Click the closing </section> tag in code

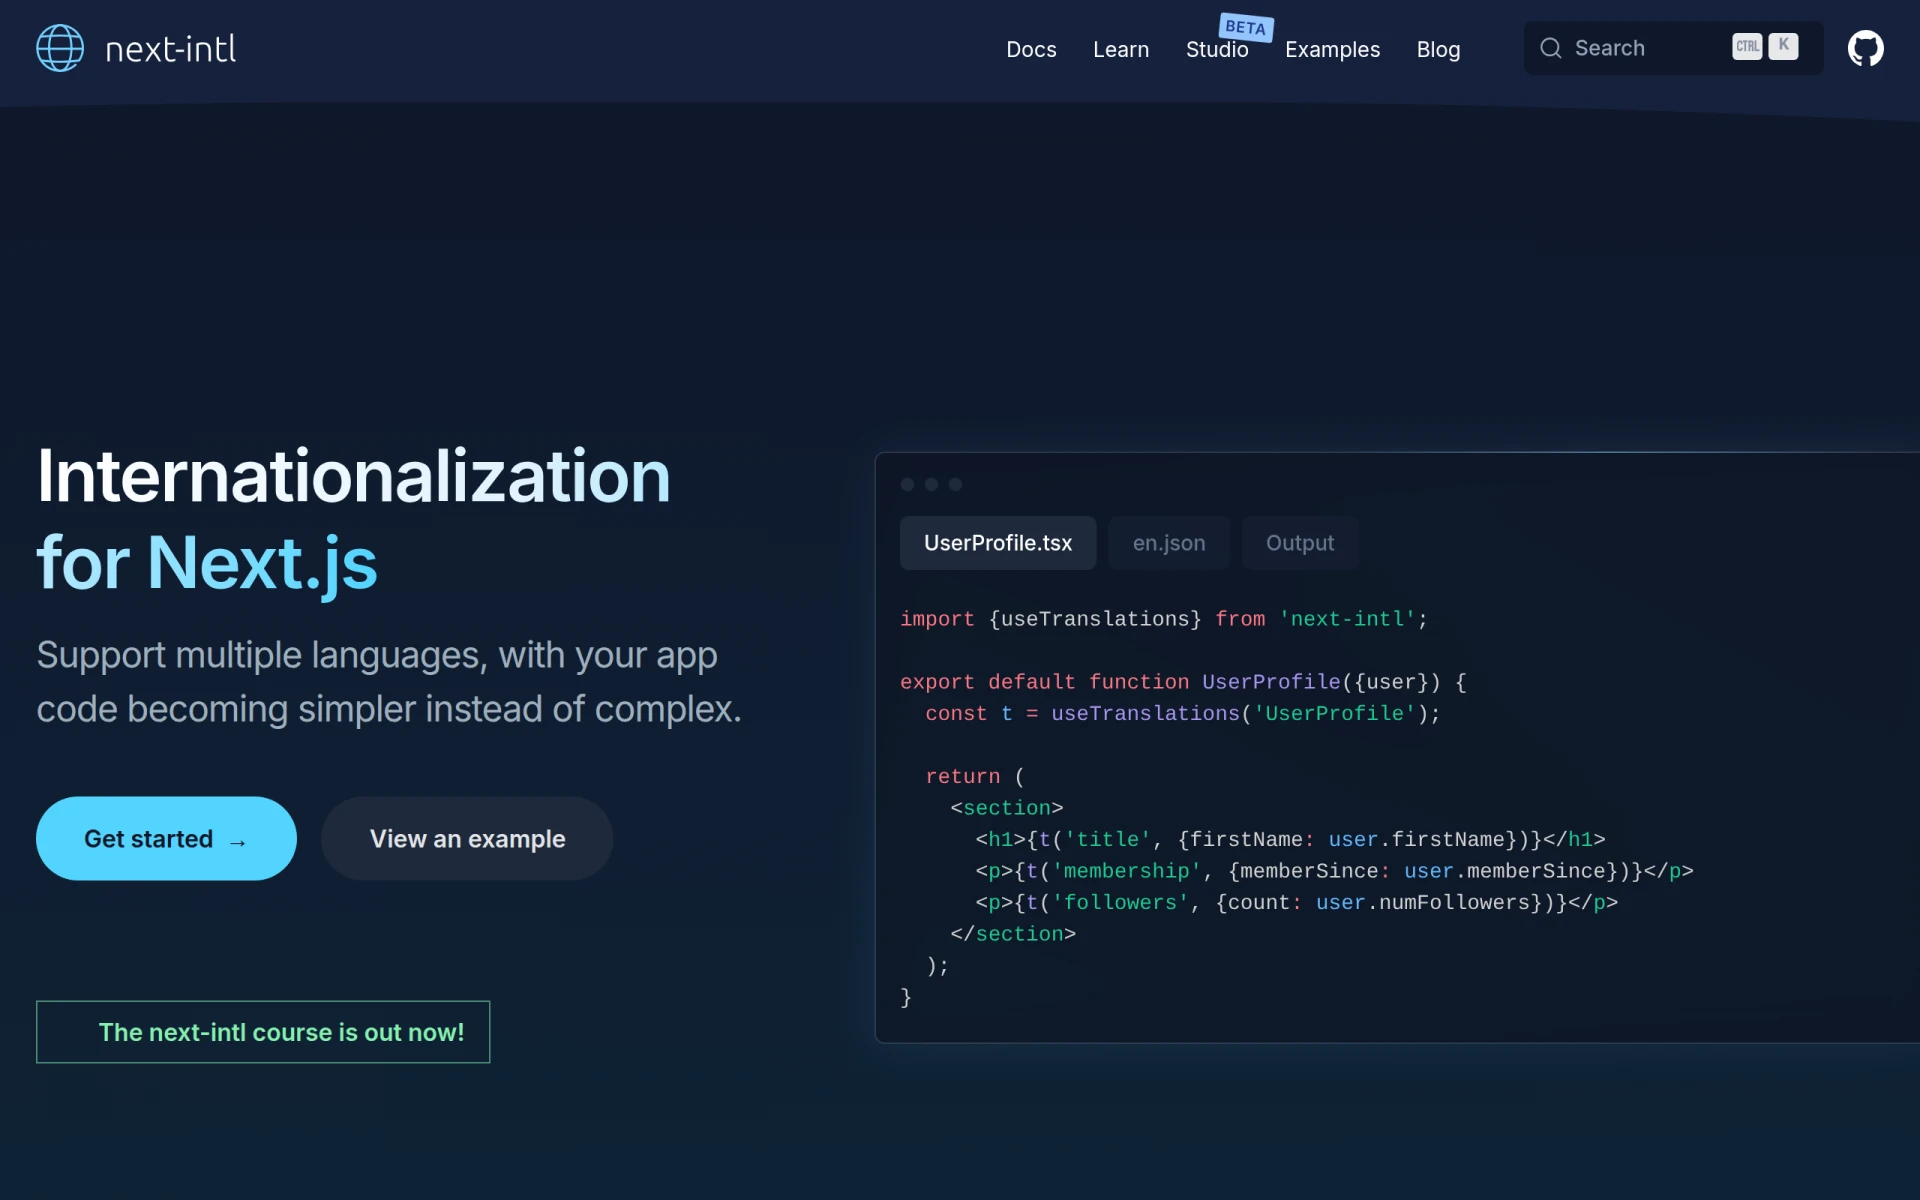tap(1013, 934)
